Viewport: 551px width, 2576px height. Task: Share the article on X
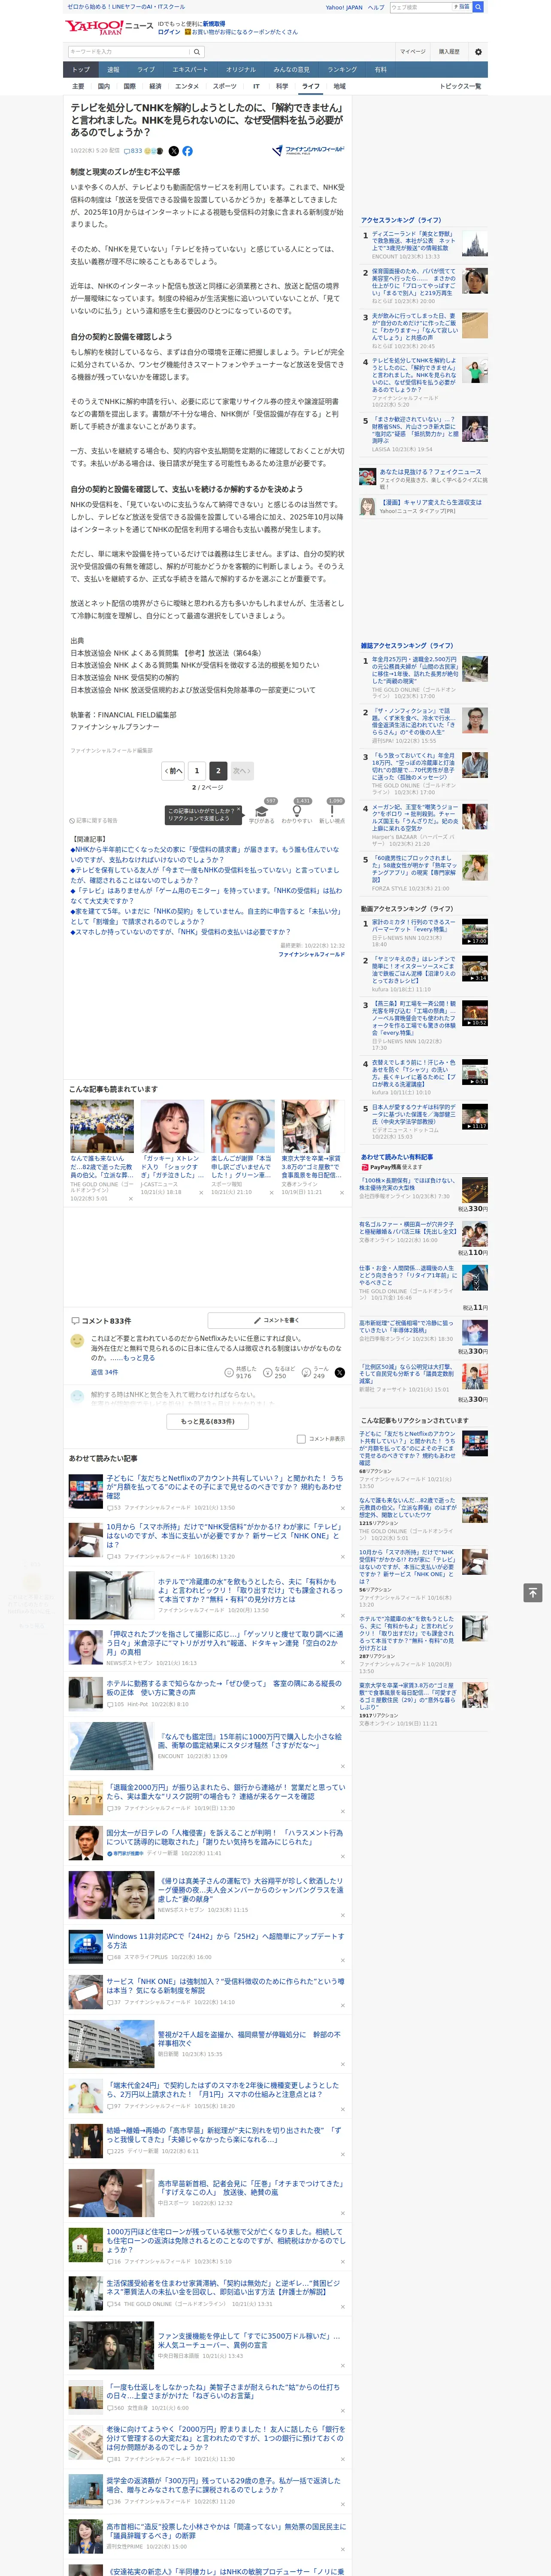(x=173, y=151)
